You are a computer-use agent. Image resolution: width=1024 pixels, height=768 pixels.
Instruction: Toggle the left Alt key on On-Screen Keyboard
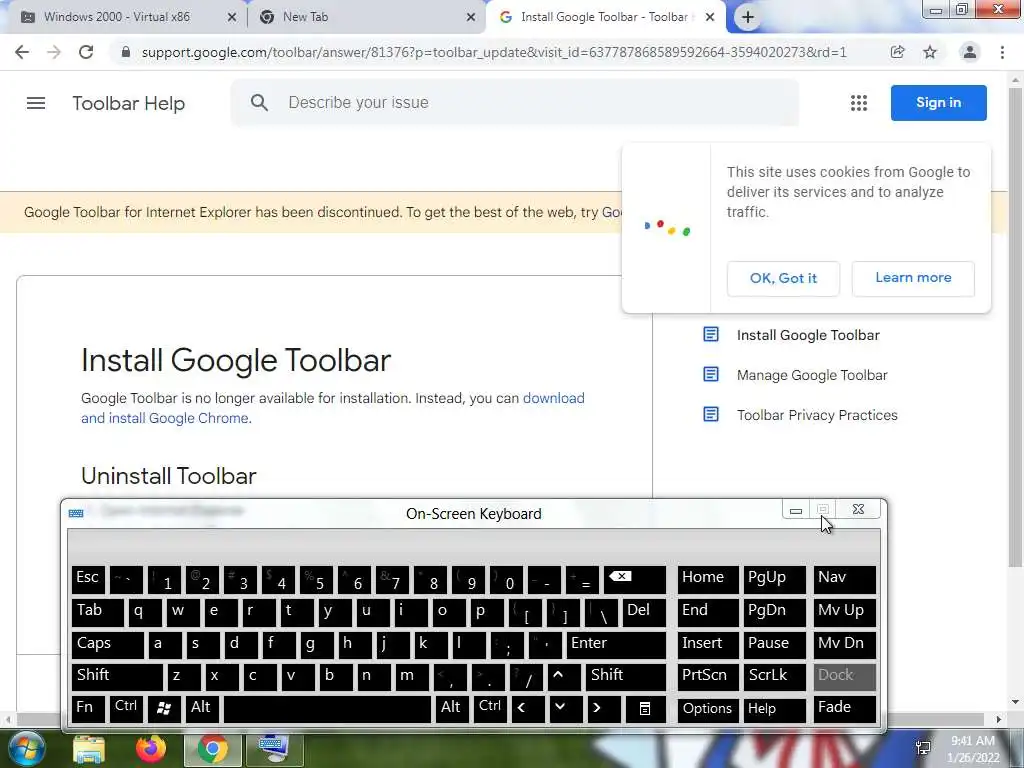tap(202, 709)
